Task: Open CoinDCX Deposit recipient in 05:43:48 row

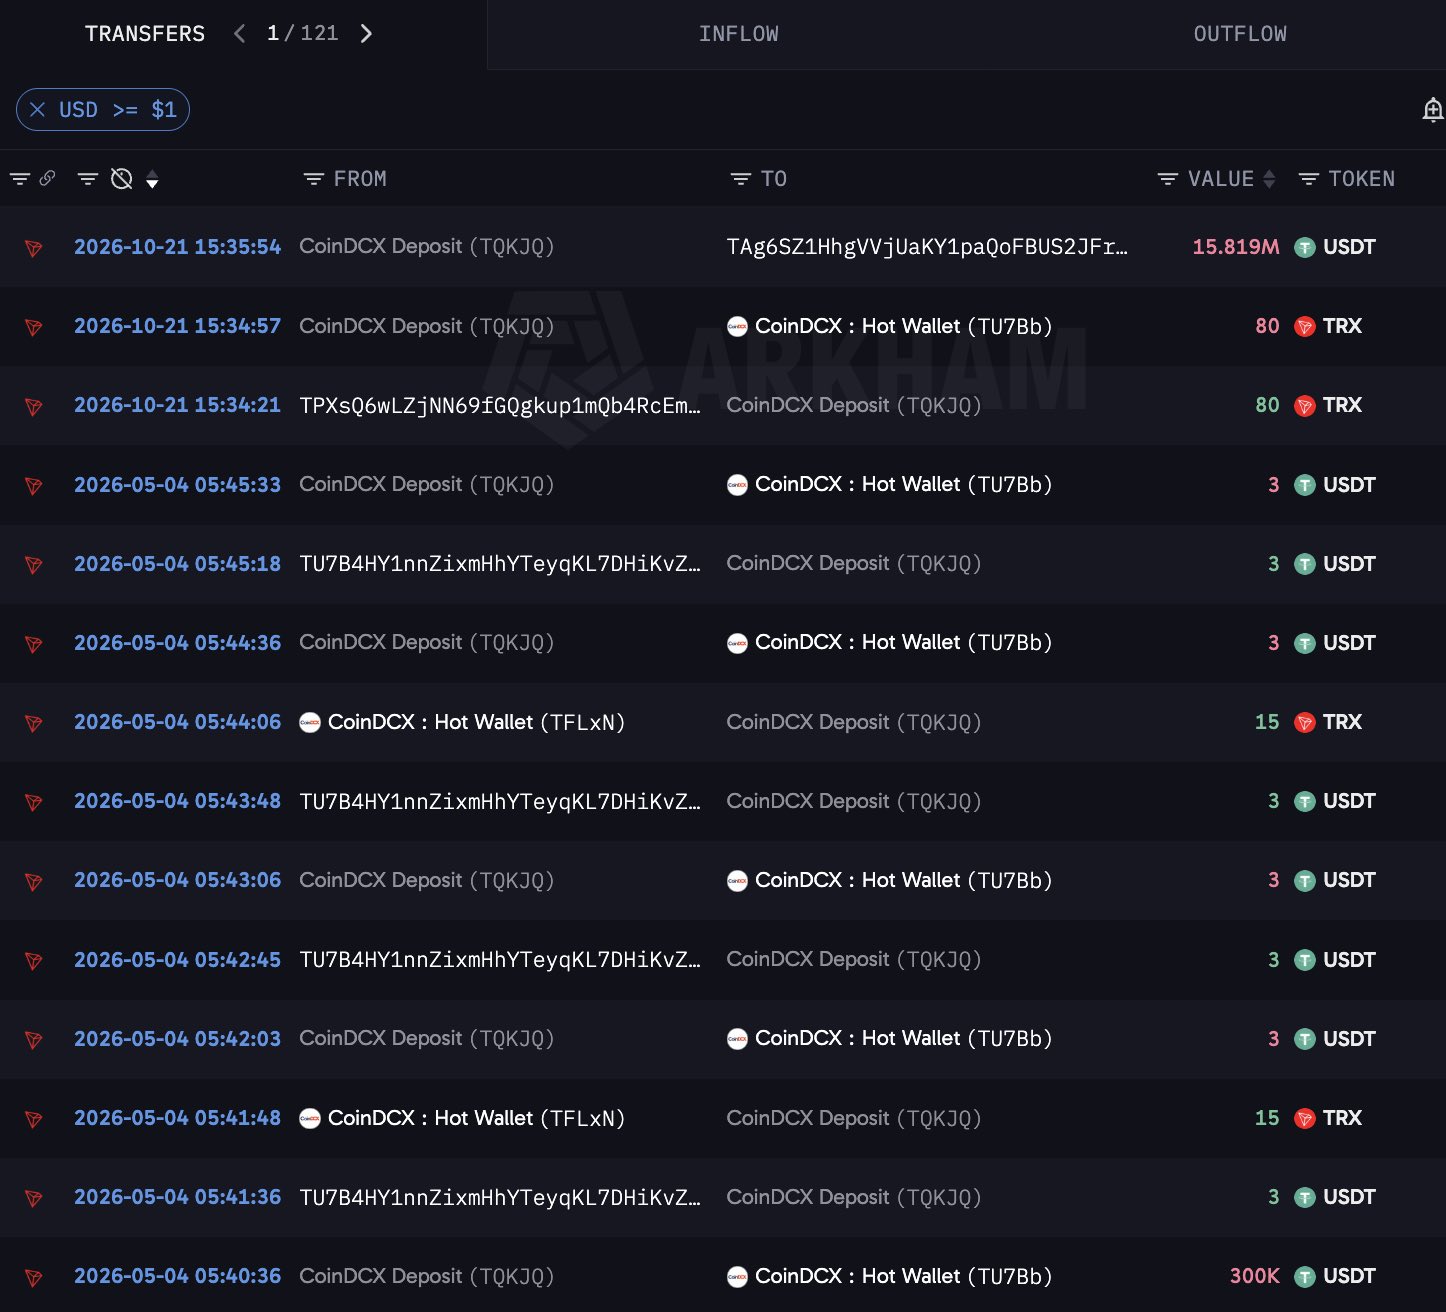Action: click(854, 801)
